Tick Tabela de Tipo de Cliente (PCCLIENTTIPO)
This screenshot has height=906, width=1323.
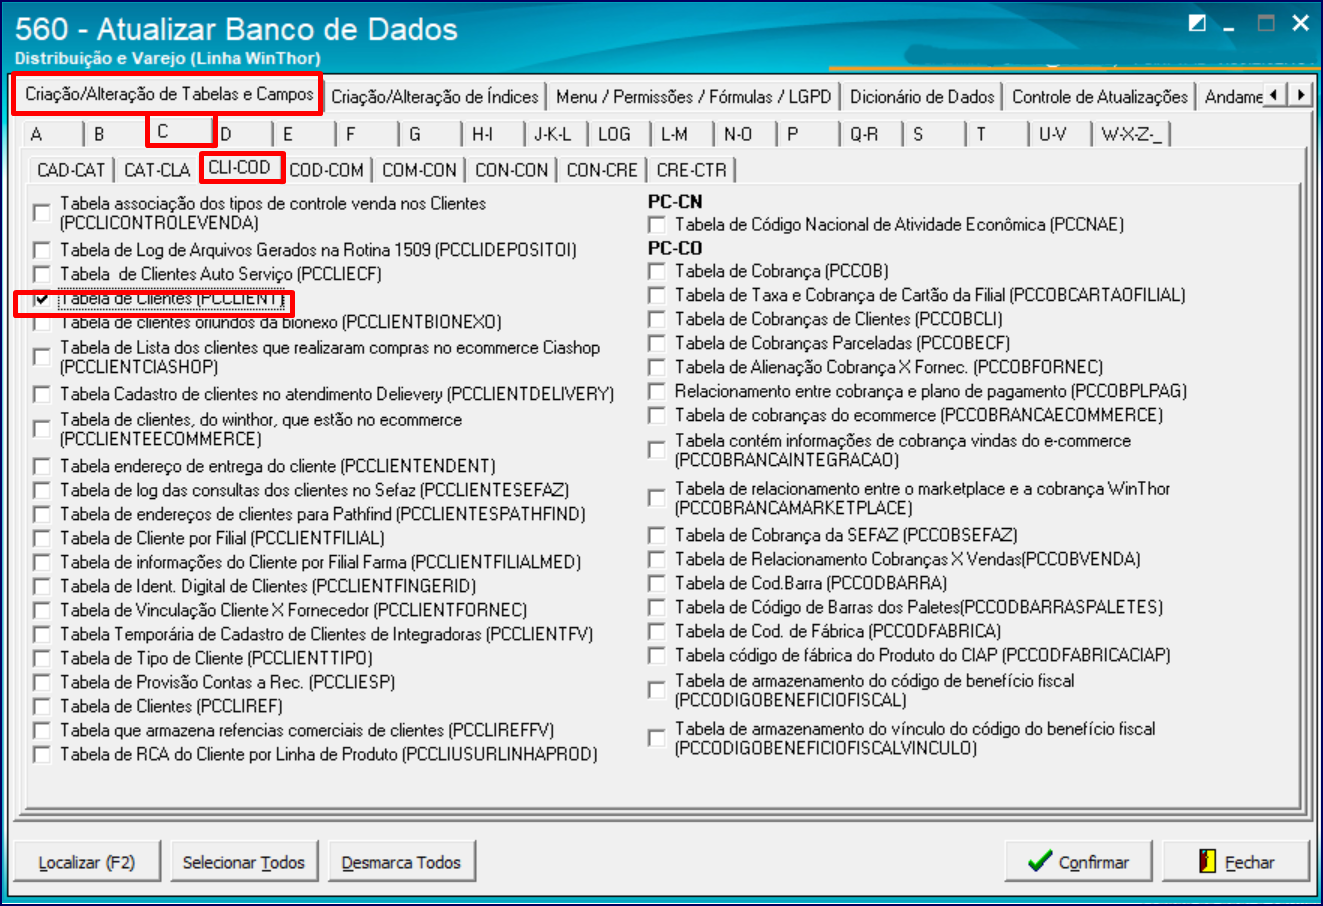42,658
